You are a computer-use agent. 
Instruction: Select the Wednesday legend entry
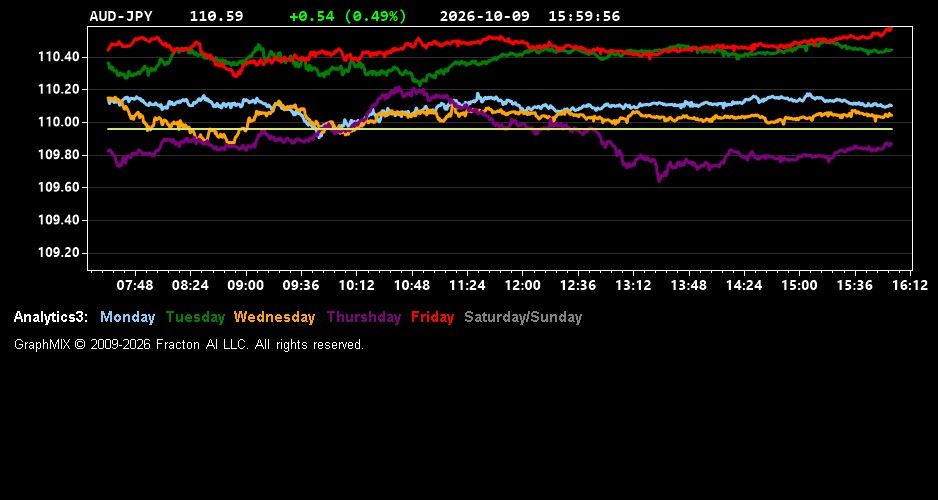[275, 318]
